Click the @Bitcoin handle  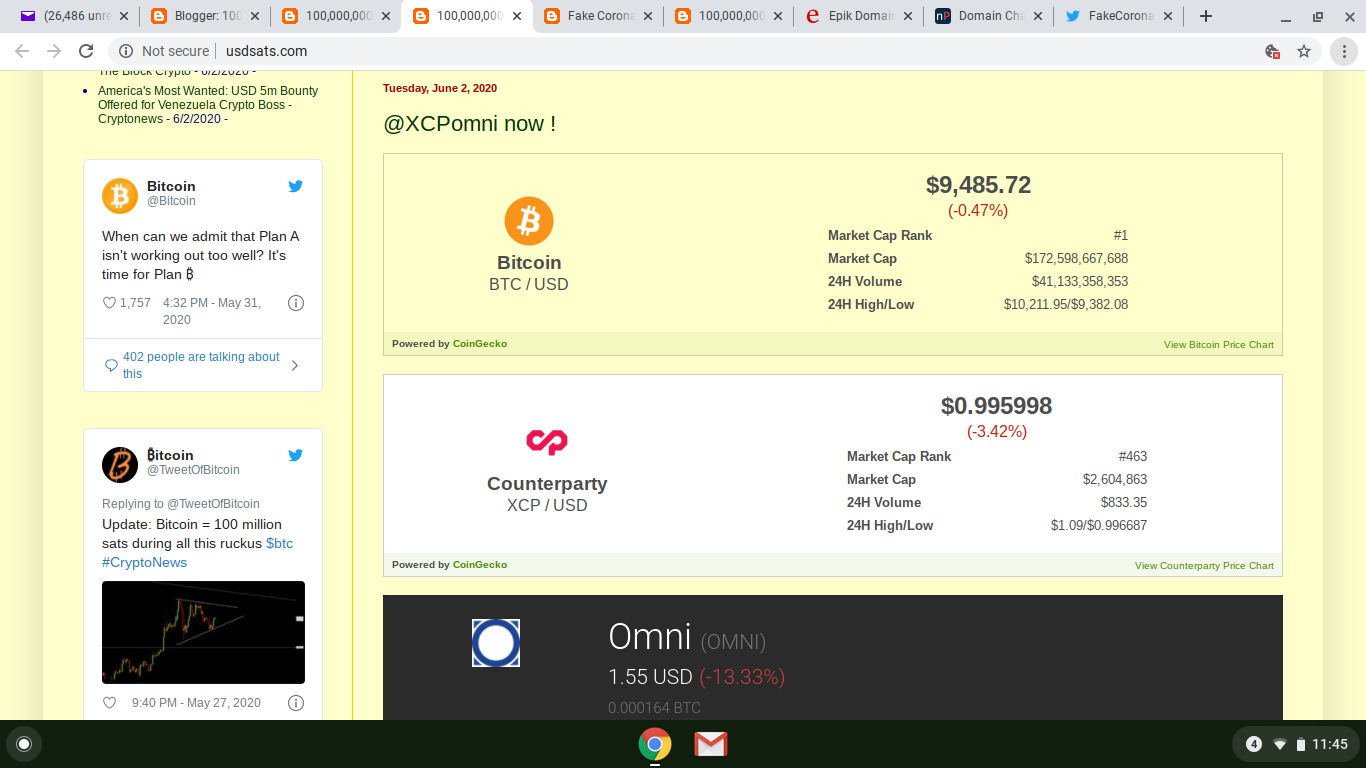171,201
